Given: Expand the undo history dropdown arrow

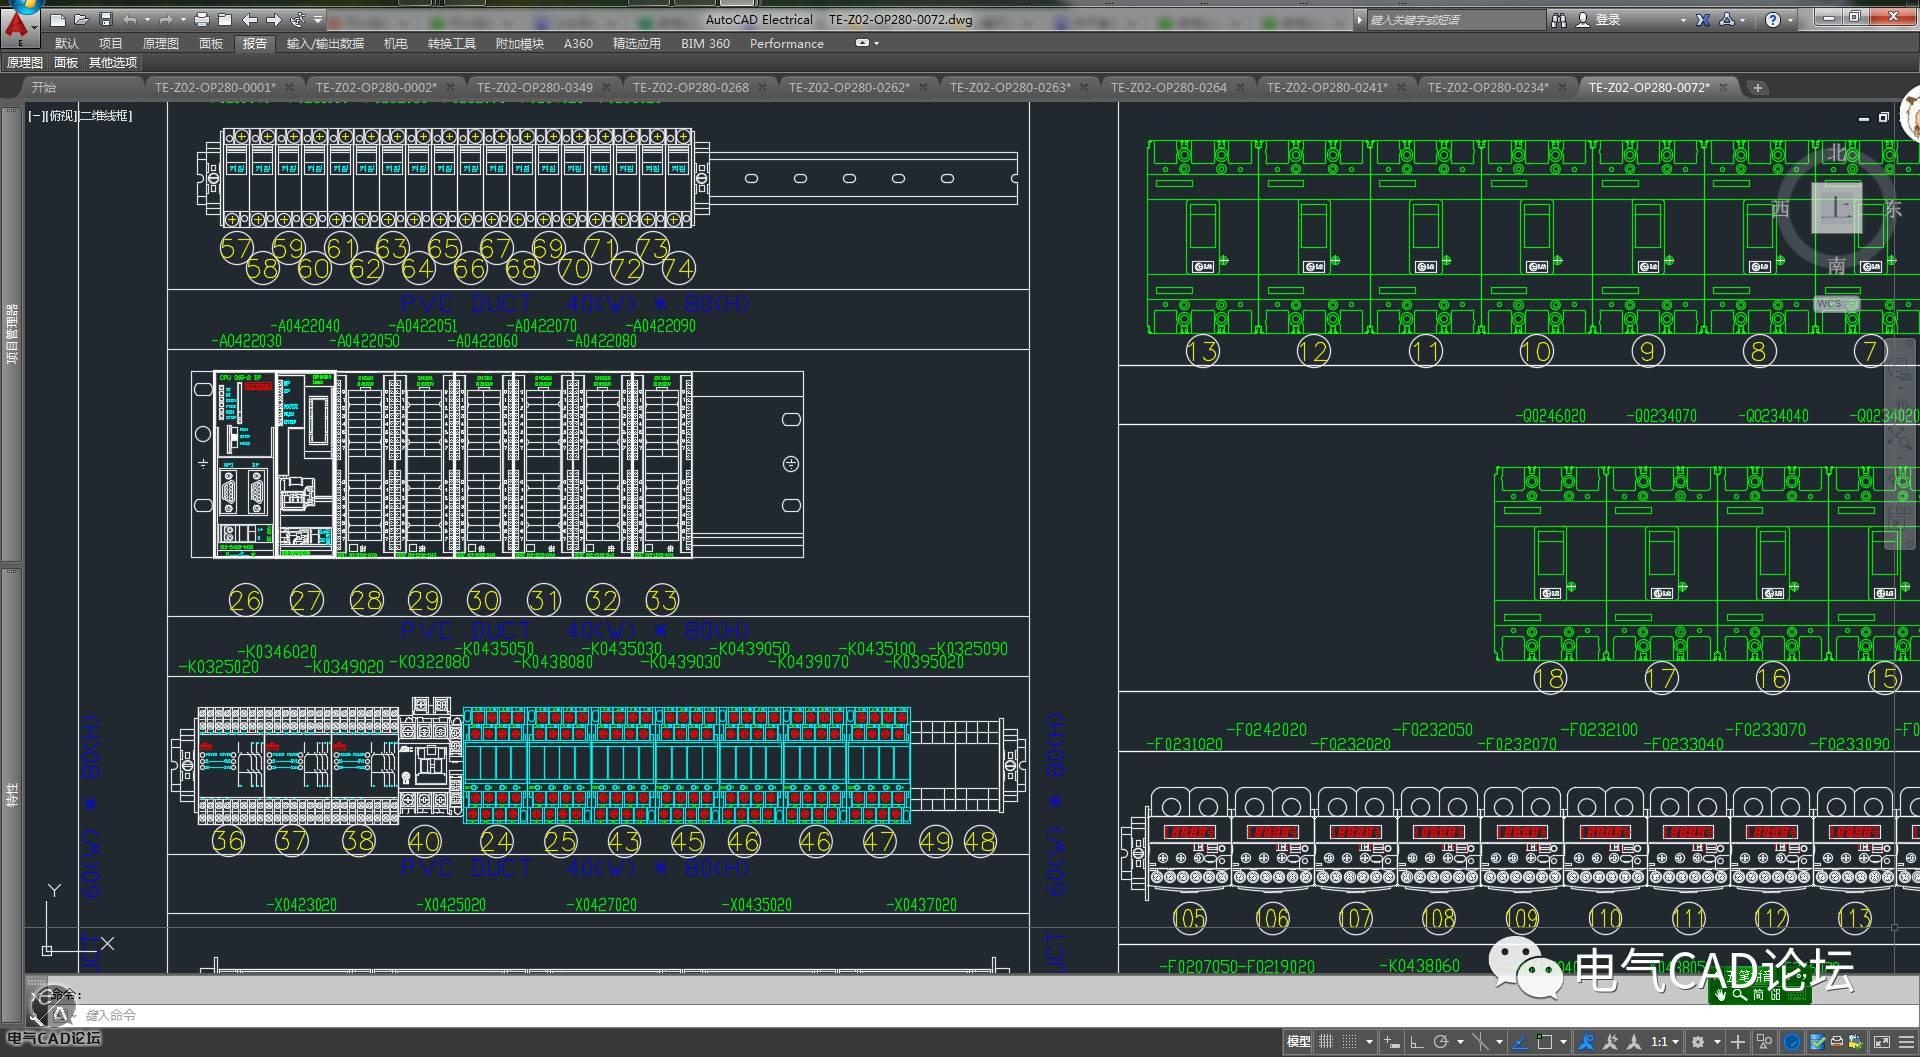Looking at the screenshot, I should coord(147,19).
